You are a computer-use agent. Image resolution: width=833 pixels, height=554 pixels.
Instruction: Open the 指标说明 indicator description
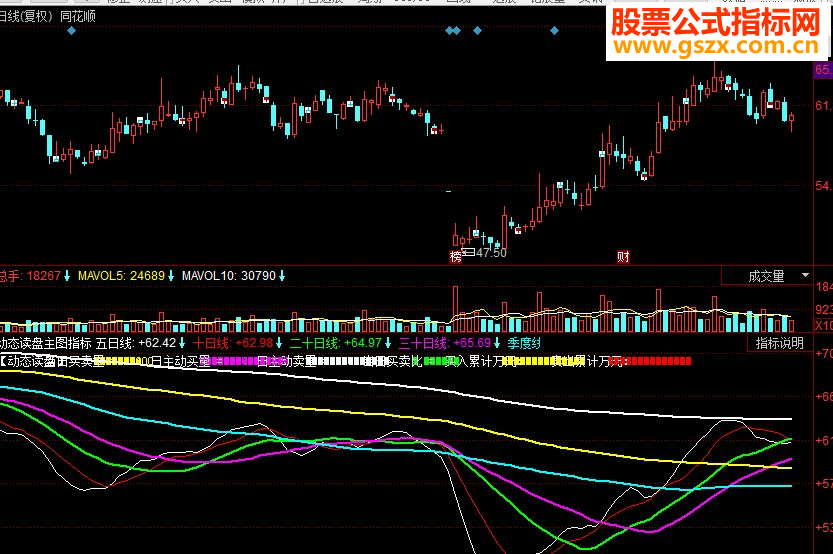[779, 343]
